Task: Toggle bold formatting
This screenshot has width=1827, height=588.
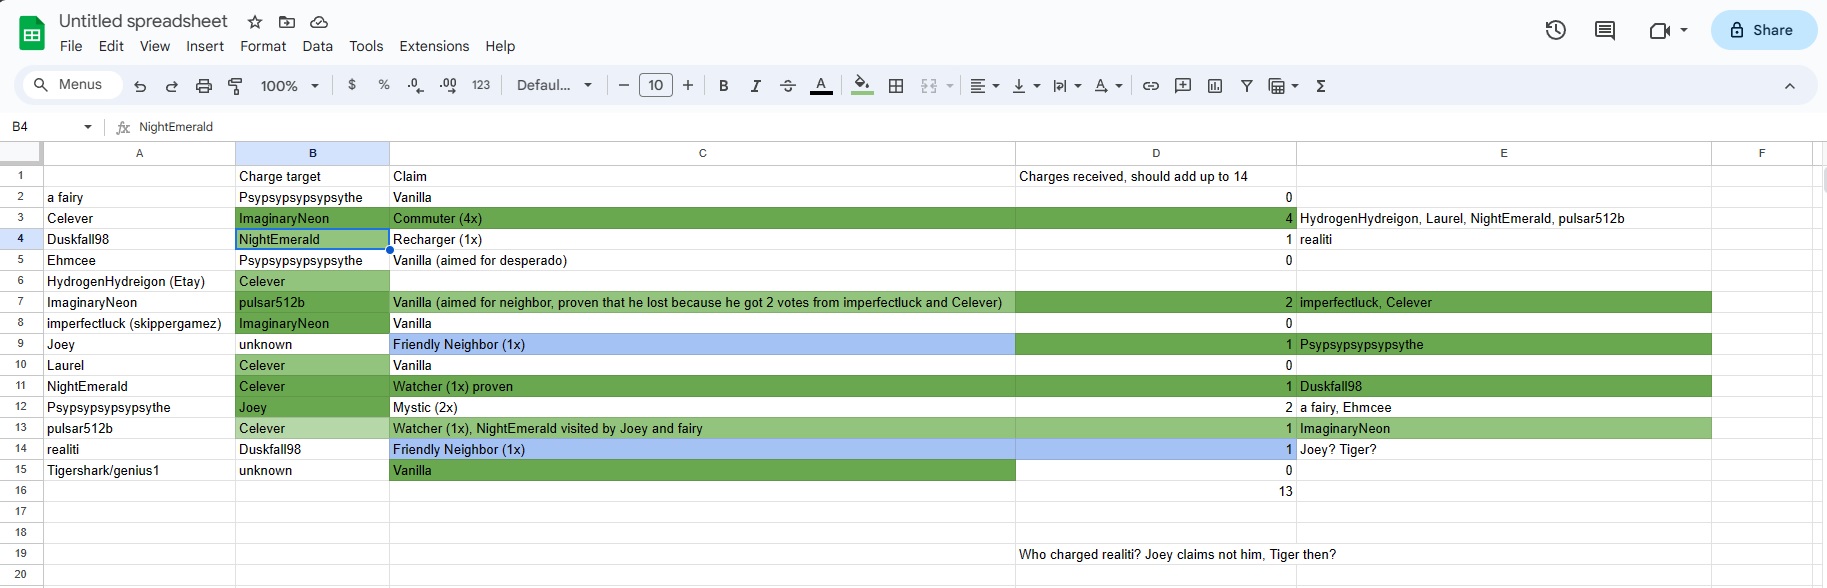Action: (x=723, y=86)
